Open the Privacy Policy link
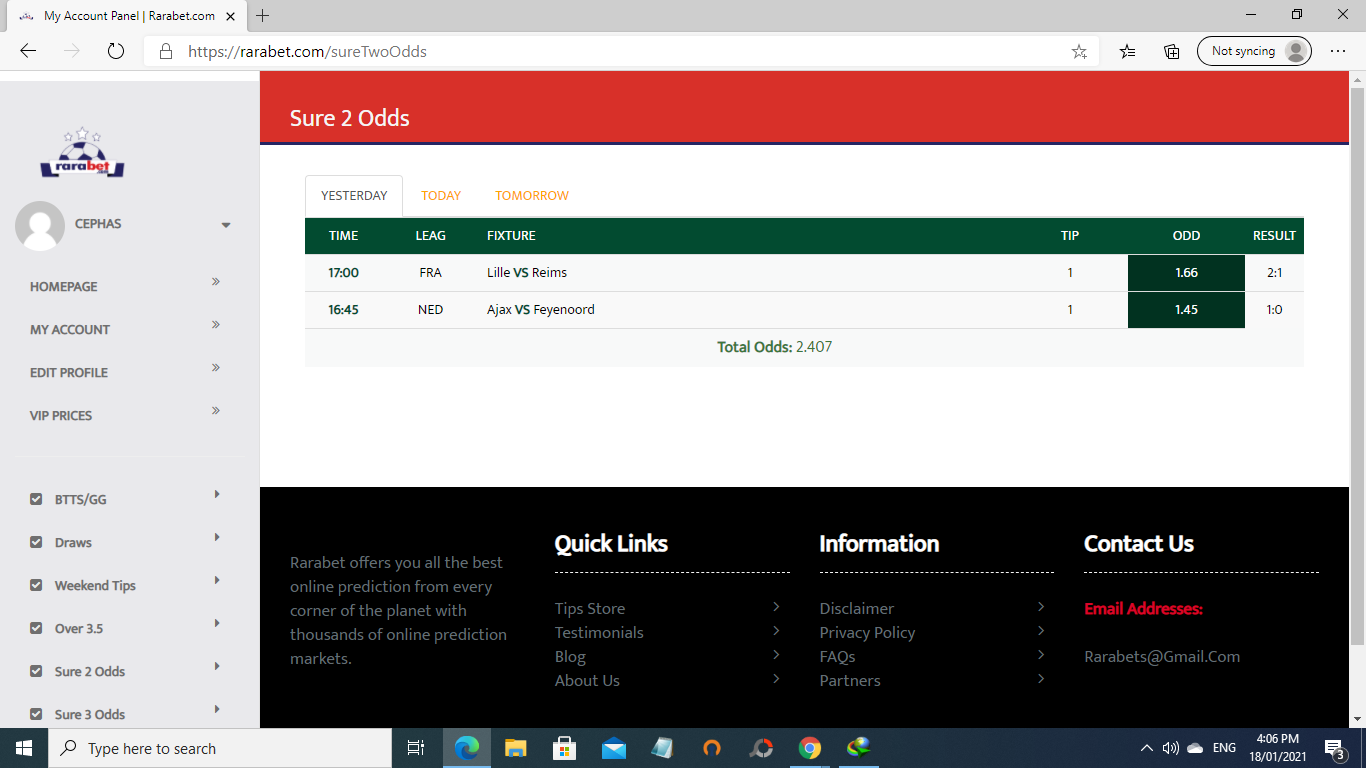 pyautogui.click(x=867, y=632)
